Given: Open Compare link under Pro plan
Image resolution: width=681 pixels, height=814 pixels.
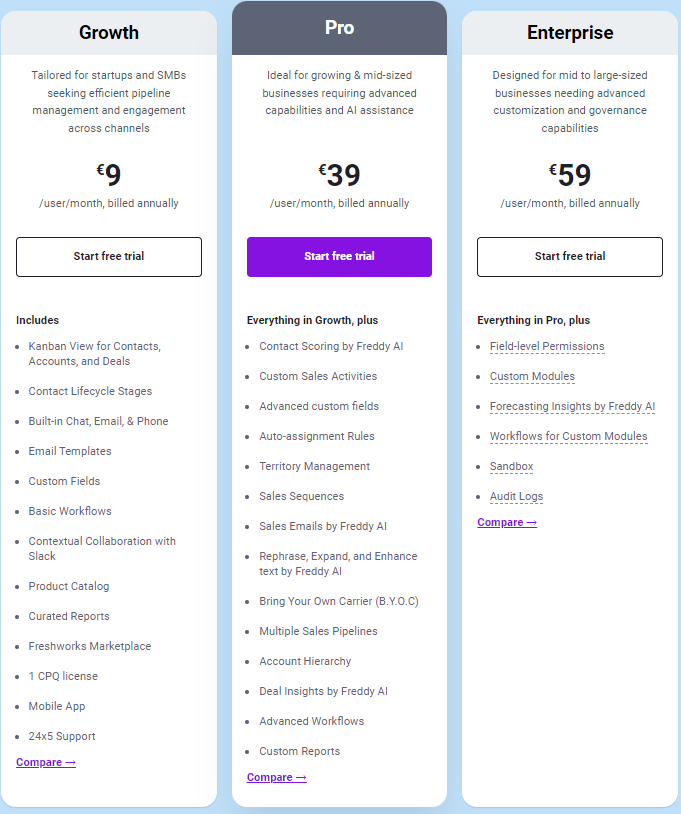Looking at the screenshot, I should click(x=277, y=778).
